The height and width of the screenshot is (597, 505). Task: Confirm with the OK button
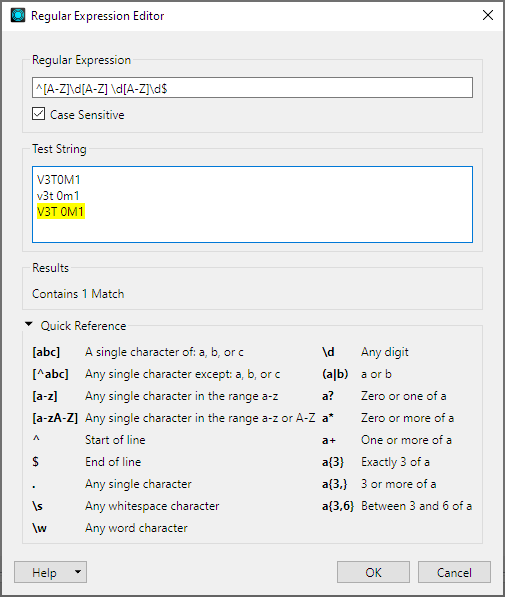pos(373,572)
